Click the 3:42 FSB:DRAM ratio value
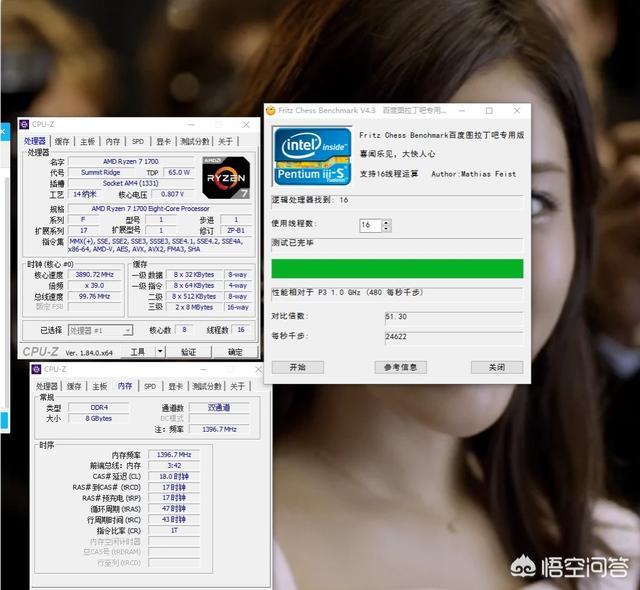 [174, 466]
